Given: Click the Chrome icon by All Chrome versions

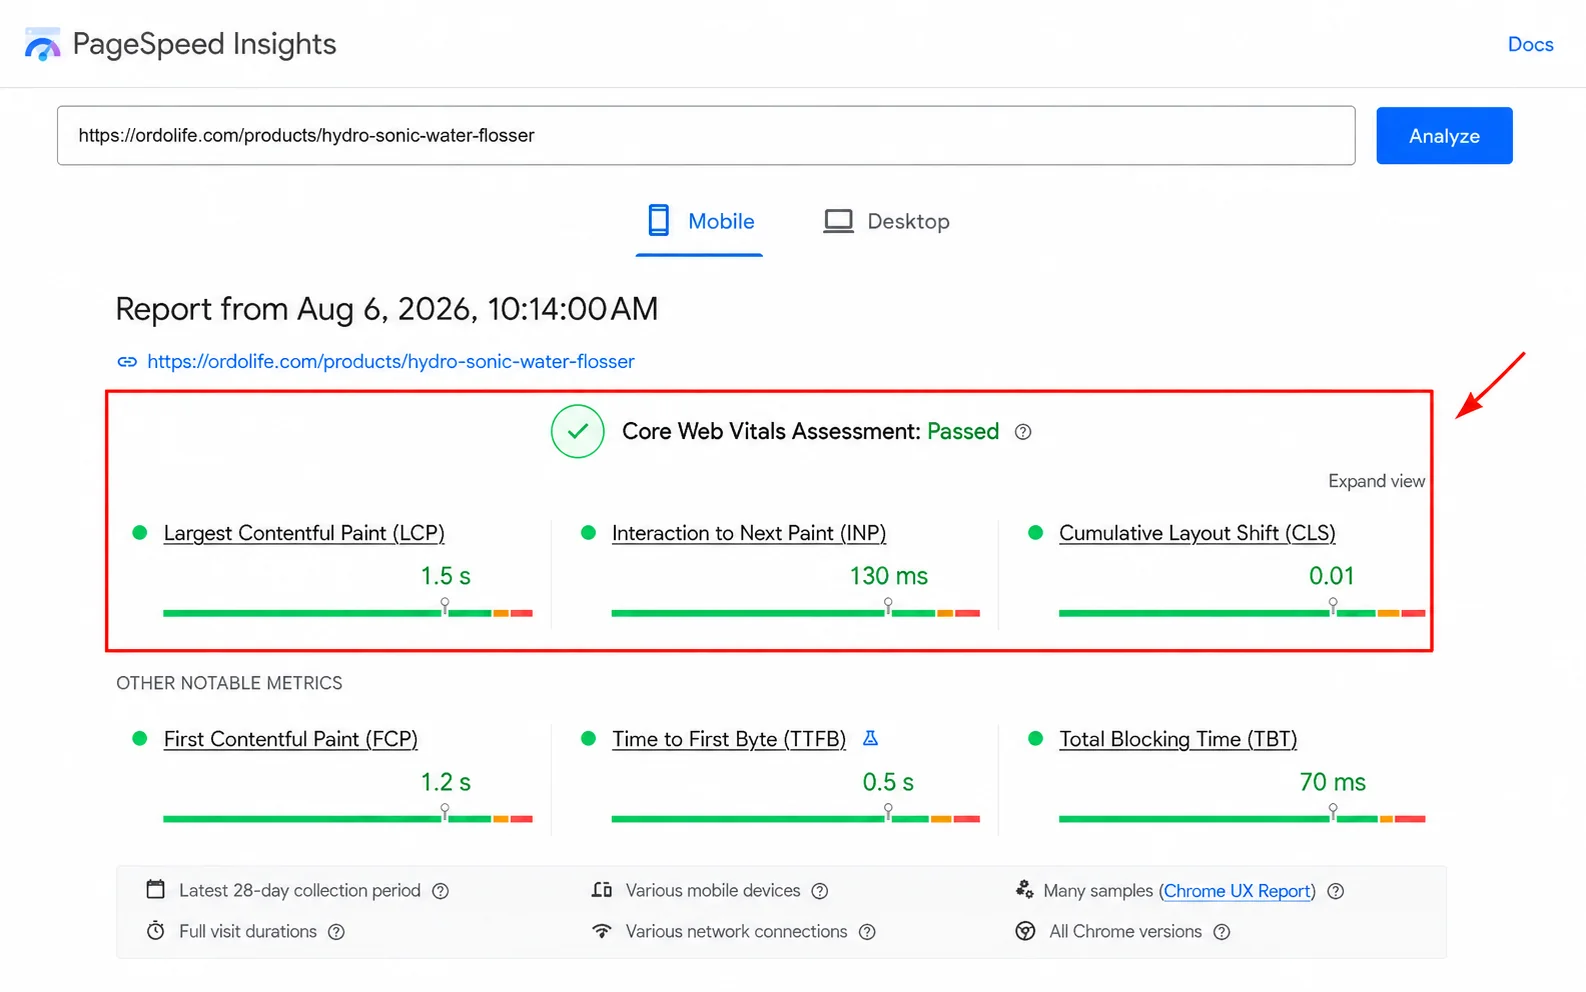Looking at the screenshot, I should [x=1025, y=931].
